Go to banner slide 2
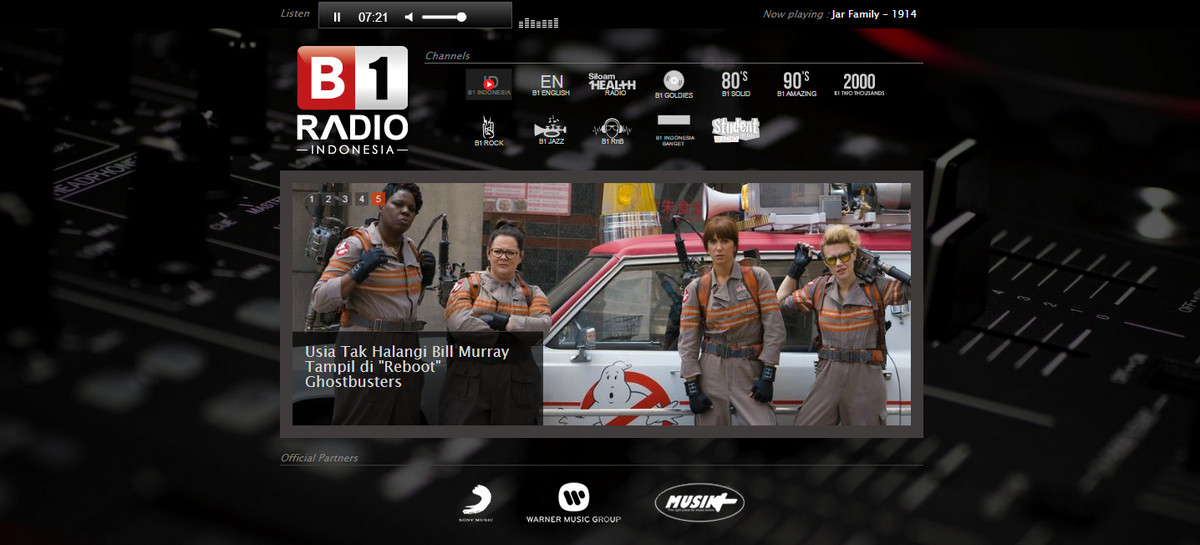Screen dimensions: 1200x545 tap(328, 199)
